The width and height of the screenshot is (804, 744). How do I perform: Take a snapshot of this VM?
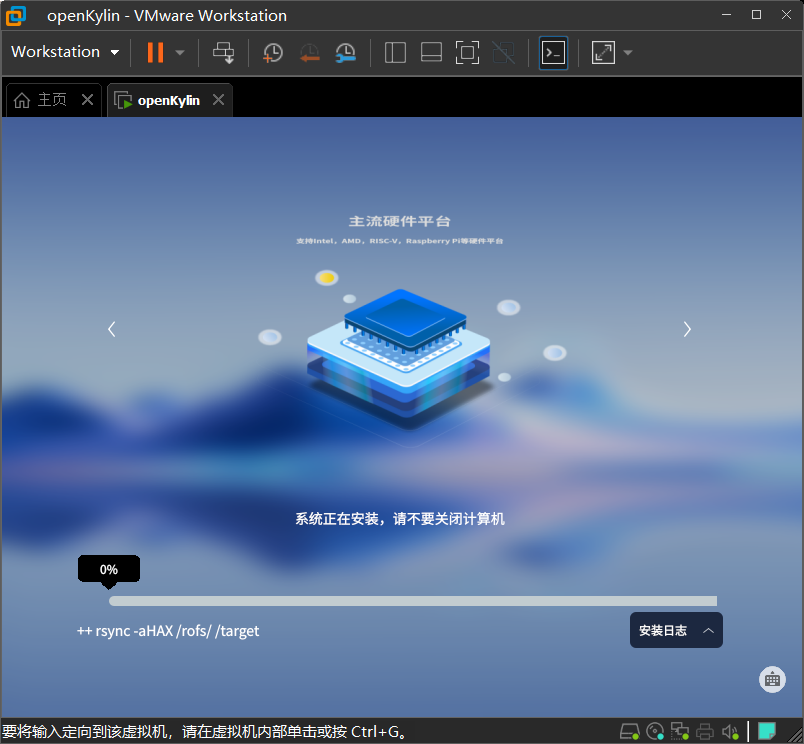click(272, 52)
